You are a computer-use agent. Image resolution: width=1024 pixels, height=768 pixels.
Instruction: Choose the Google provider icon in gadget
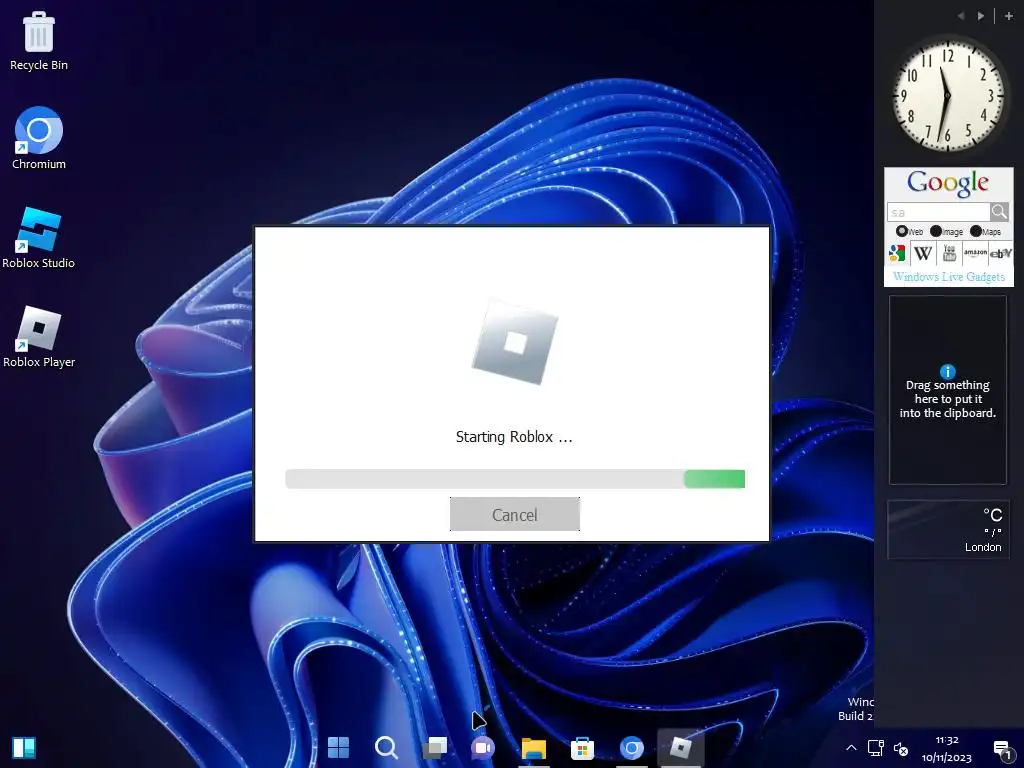point(897,253)
